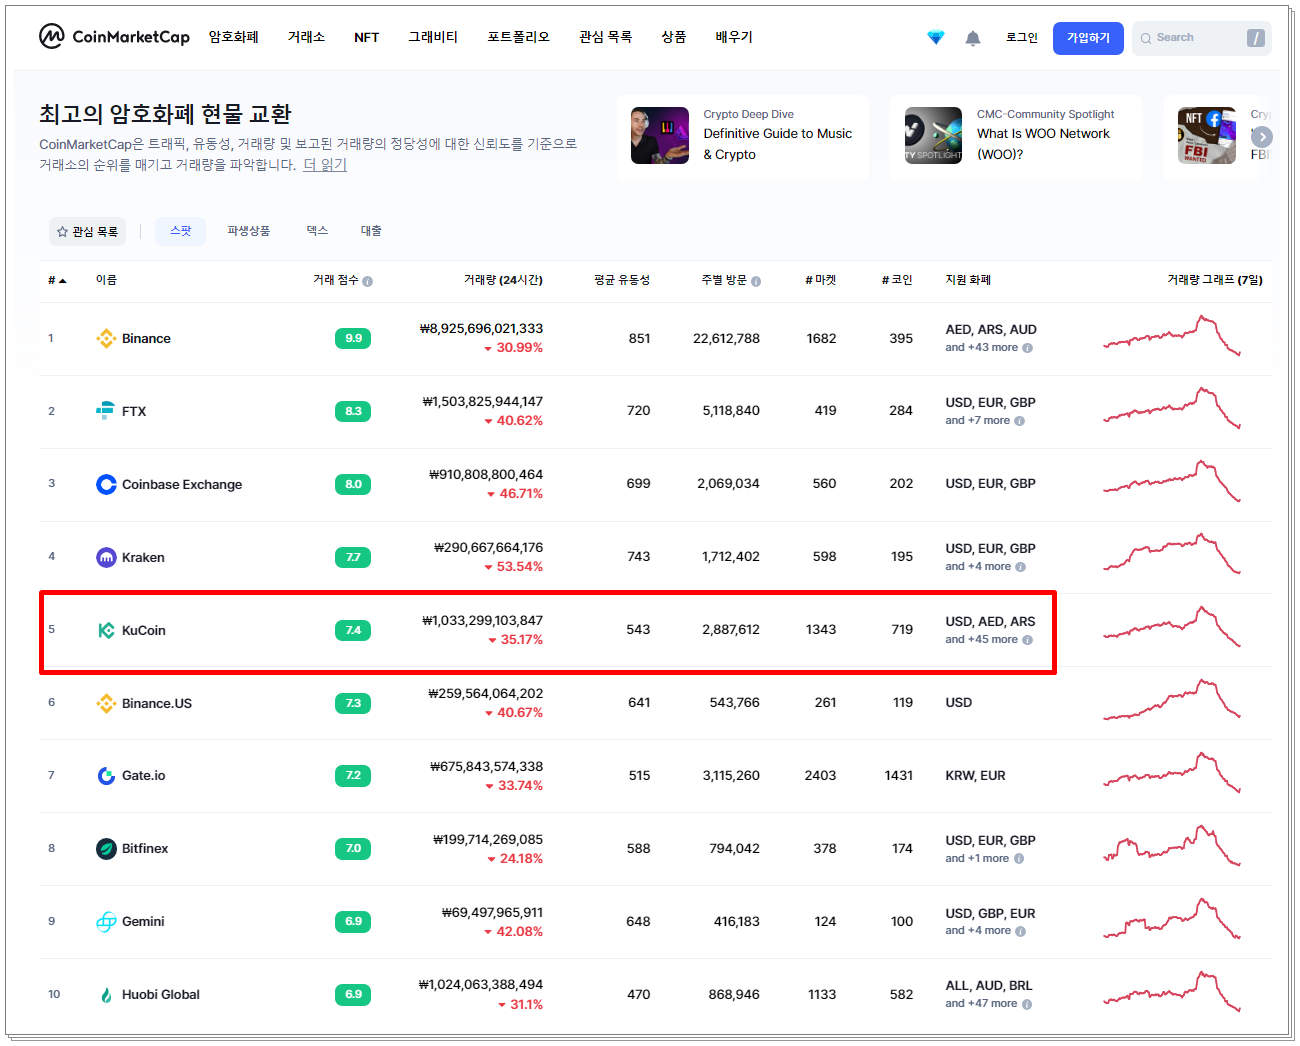
Task: Open the 거래소 menu
Action: [x=306, y=37]
